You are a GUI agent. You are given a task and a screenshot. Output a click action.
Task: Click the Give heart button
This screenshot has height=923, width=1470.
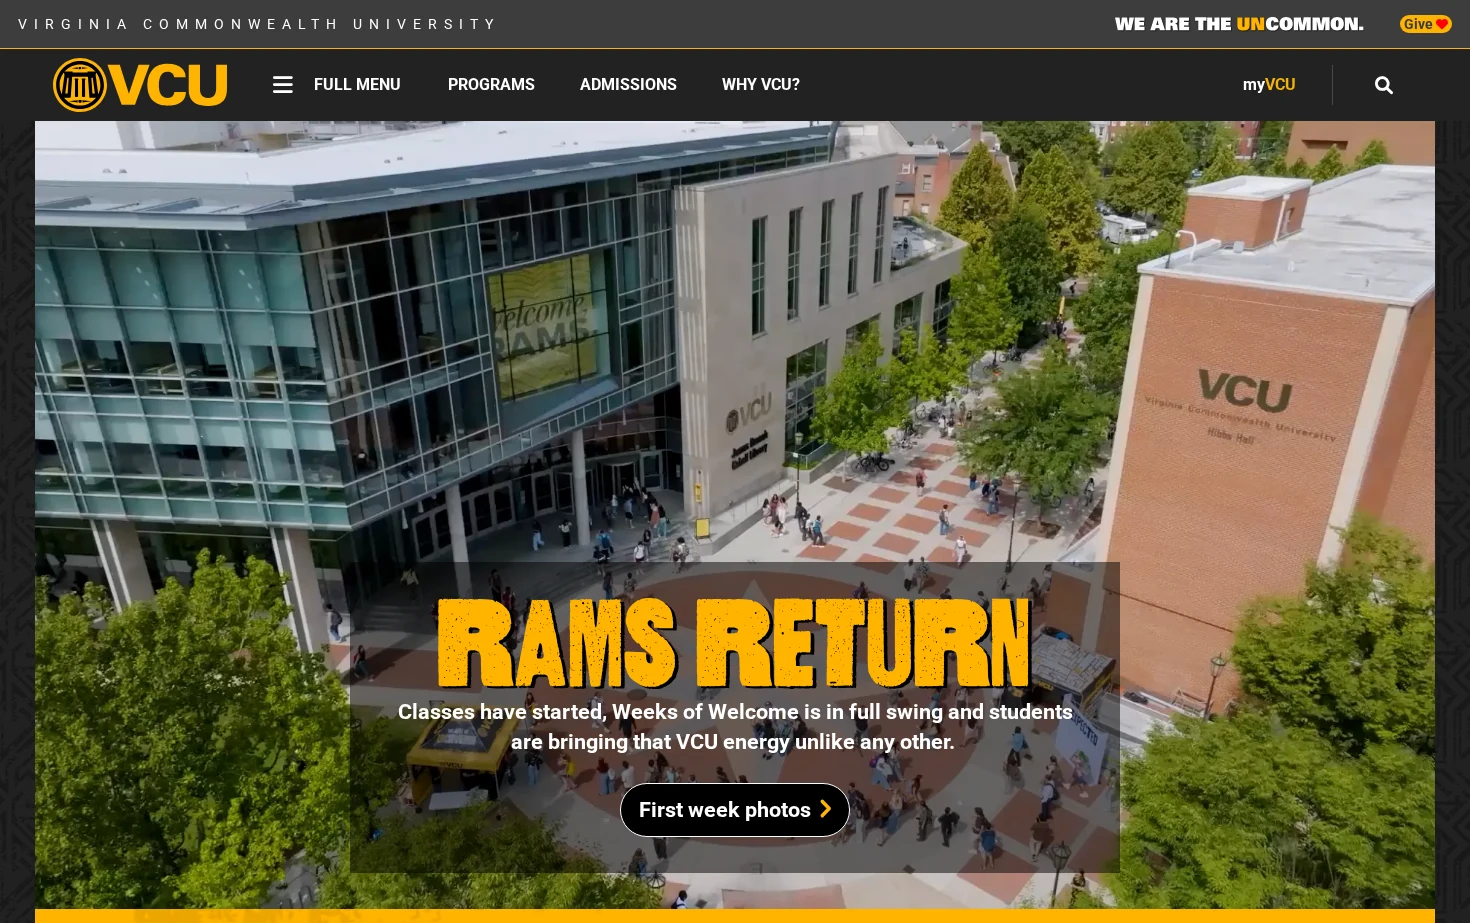coord(1426,24)
